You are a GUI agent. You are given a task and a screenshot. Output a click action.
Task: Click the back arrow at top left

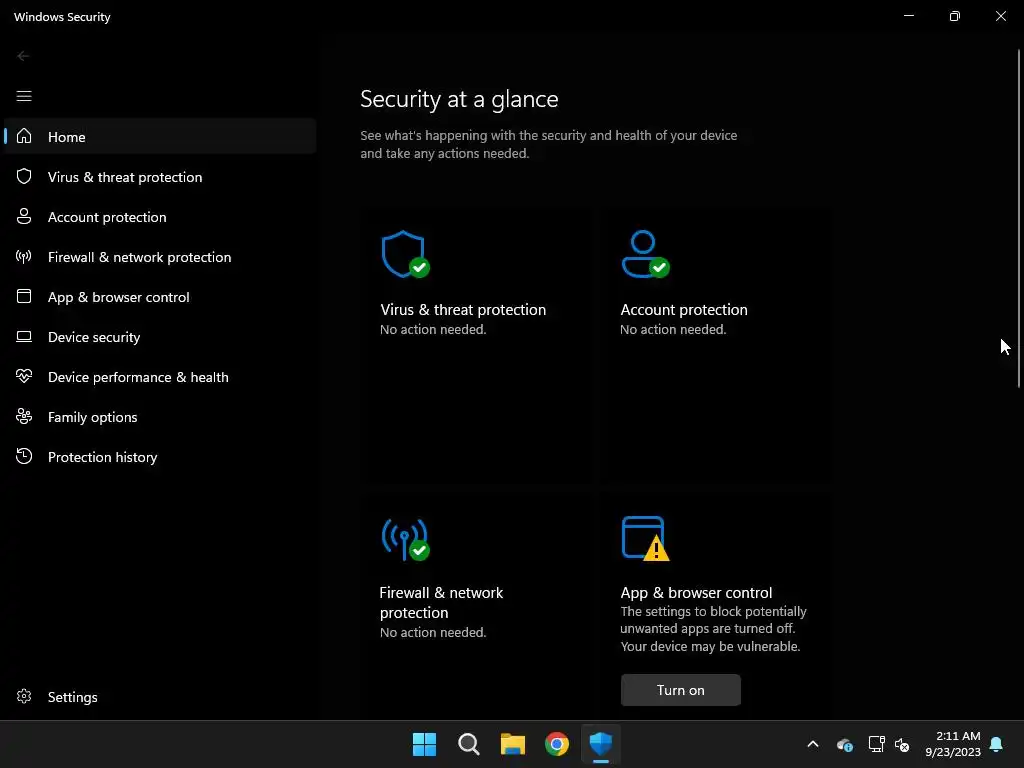coord(23,56)
